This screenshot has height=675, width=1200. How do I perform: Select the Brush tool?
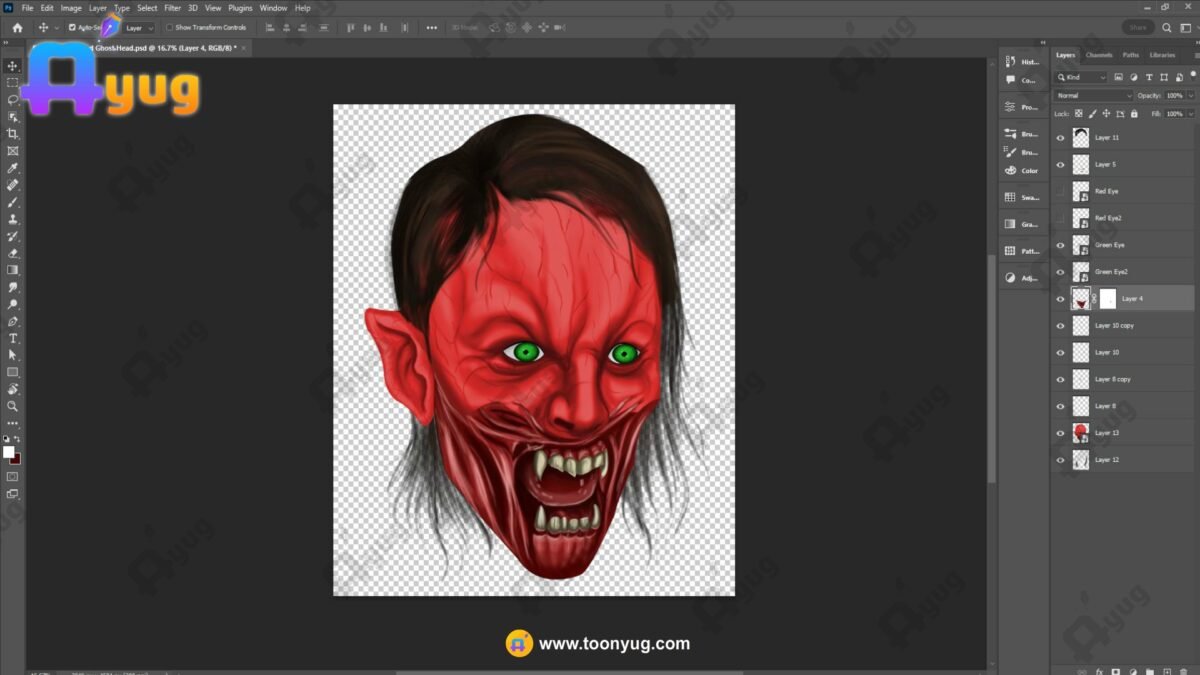(13, 202)
